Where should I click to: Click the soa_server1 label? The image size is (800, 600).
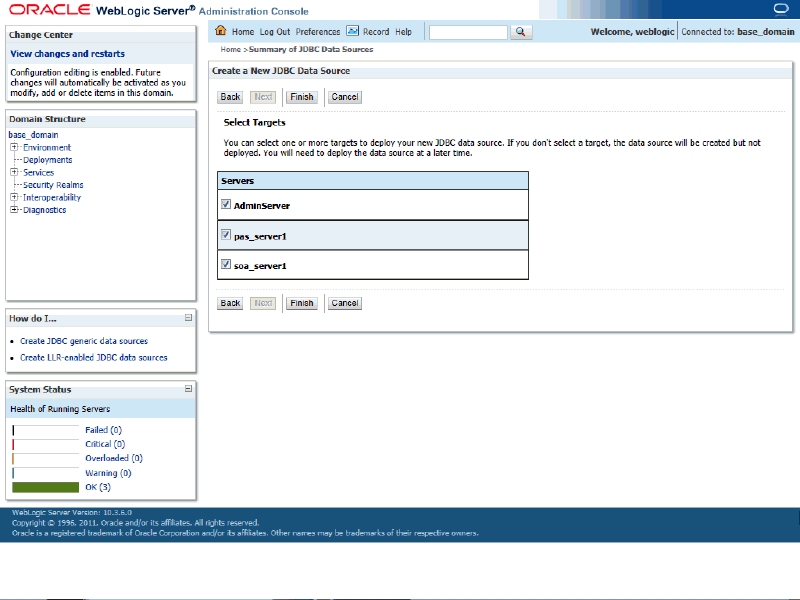260,266
